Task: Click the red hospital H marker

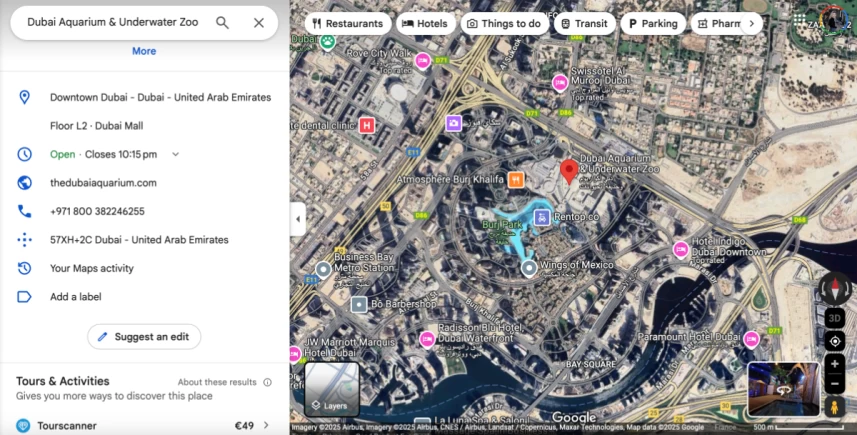Action: [367, 125]
